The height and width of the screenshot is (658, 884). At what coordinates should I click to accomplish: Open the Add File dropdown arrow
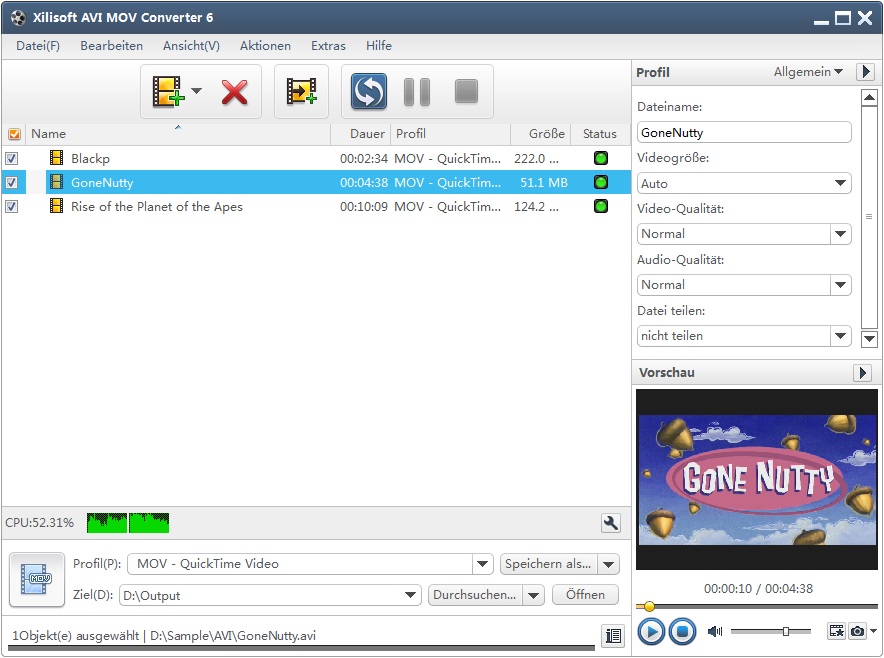coord(196,90)
